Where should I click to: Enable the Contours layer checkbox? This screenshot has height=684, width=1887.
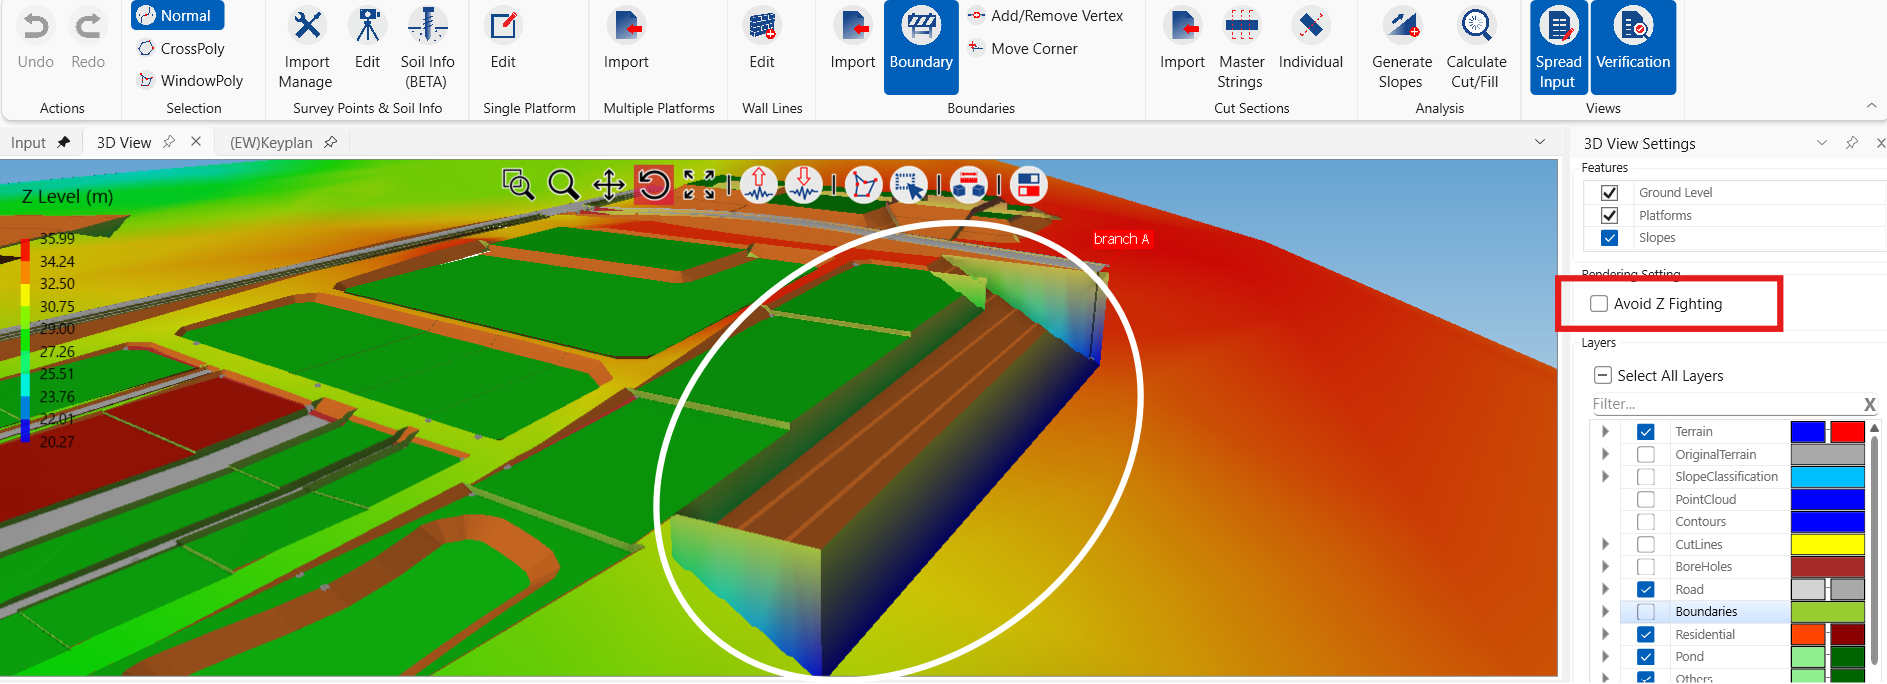point(1645,522)
